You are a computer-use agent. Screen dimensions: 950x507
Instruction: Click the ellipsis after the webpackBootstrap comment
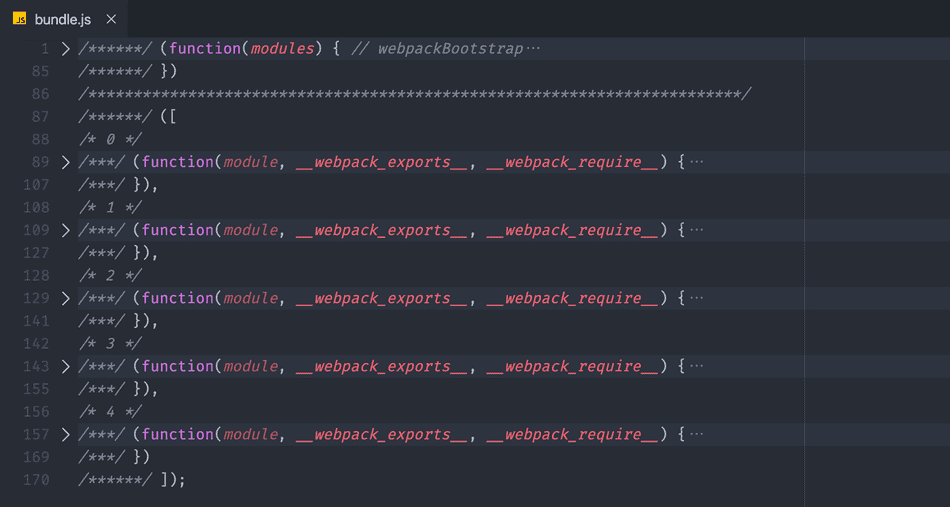[532, 49]
